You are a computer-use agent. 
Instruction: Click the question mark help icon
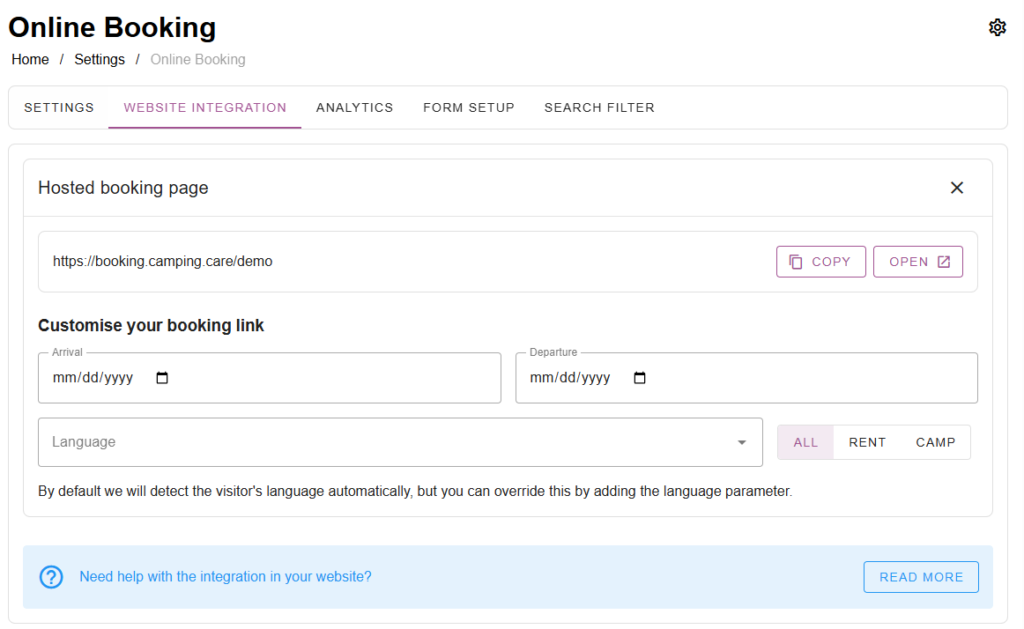[x=51, y=577]
